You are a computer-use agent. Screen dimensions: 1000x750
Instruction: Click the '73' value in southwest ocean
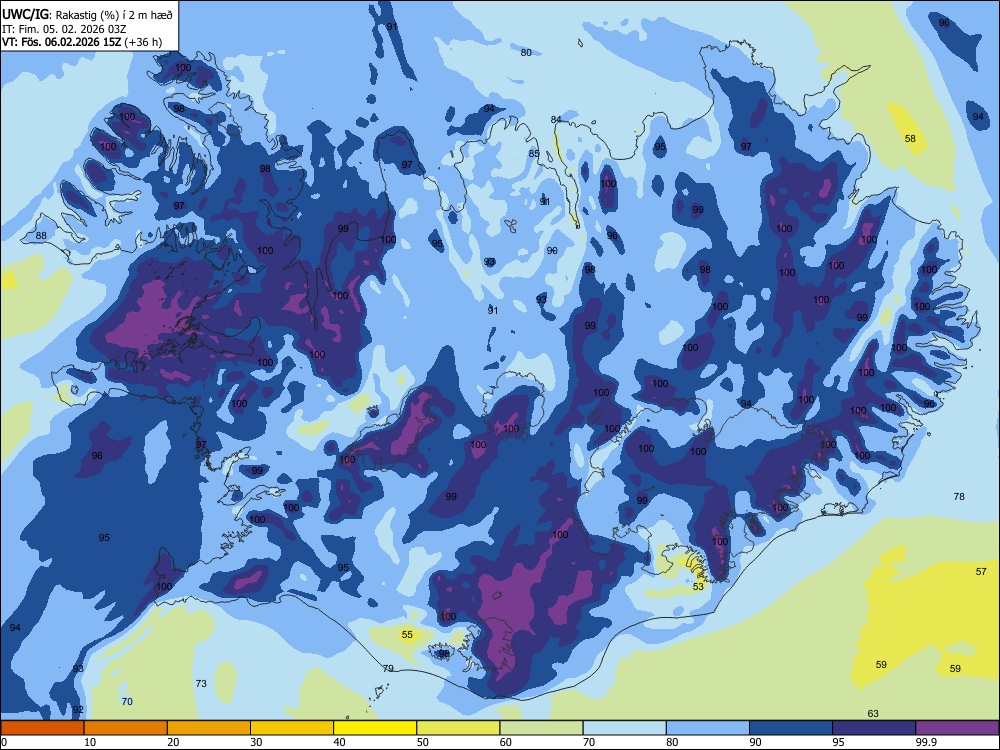pyautogui.click(x=201, y=683)
